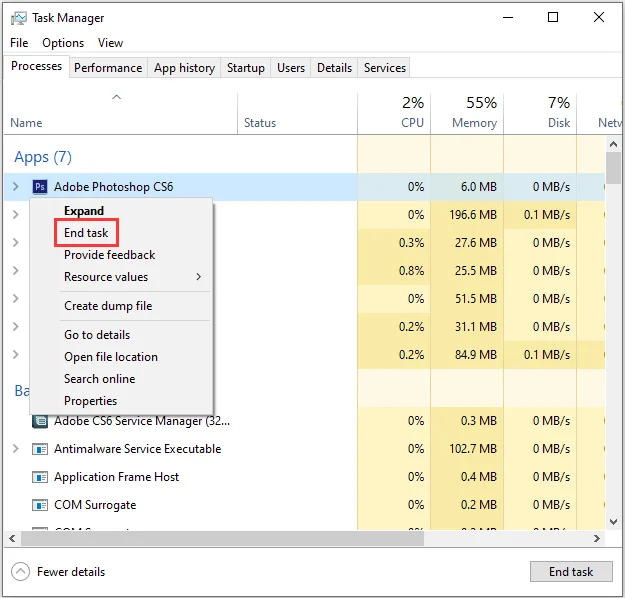Switch to the Processes tab
Screen dimensions: 625x598
coord(36,66)
